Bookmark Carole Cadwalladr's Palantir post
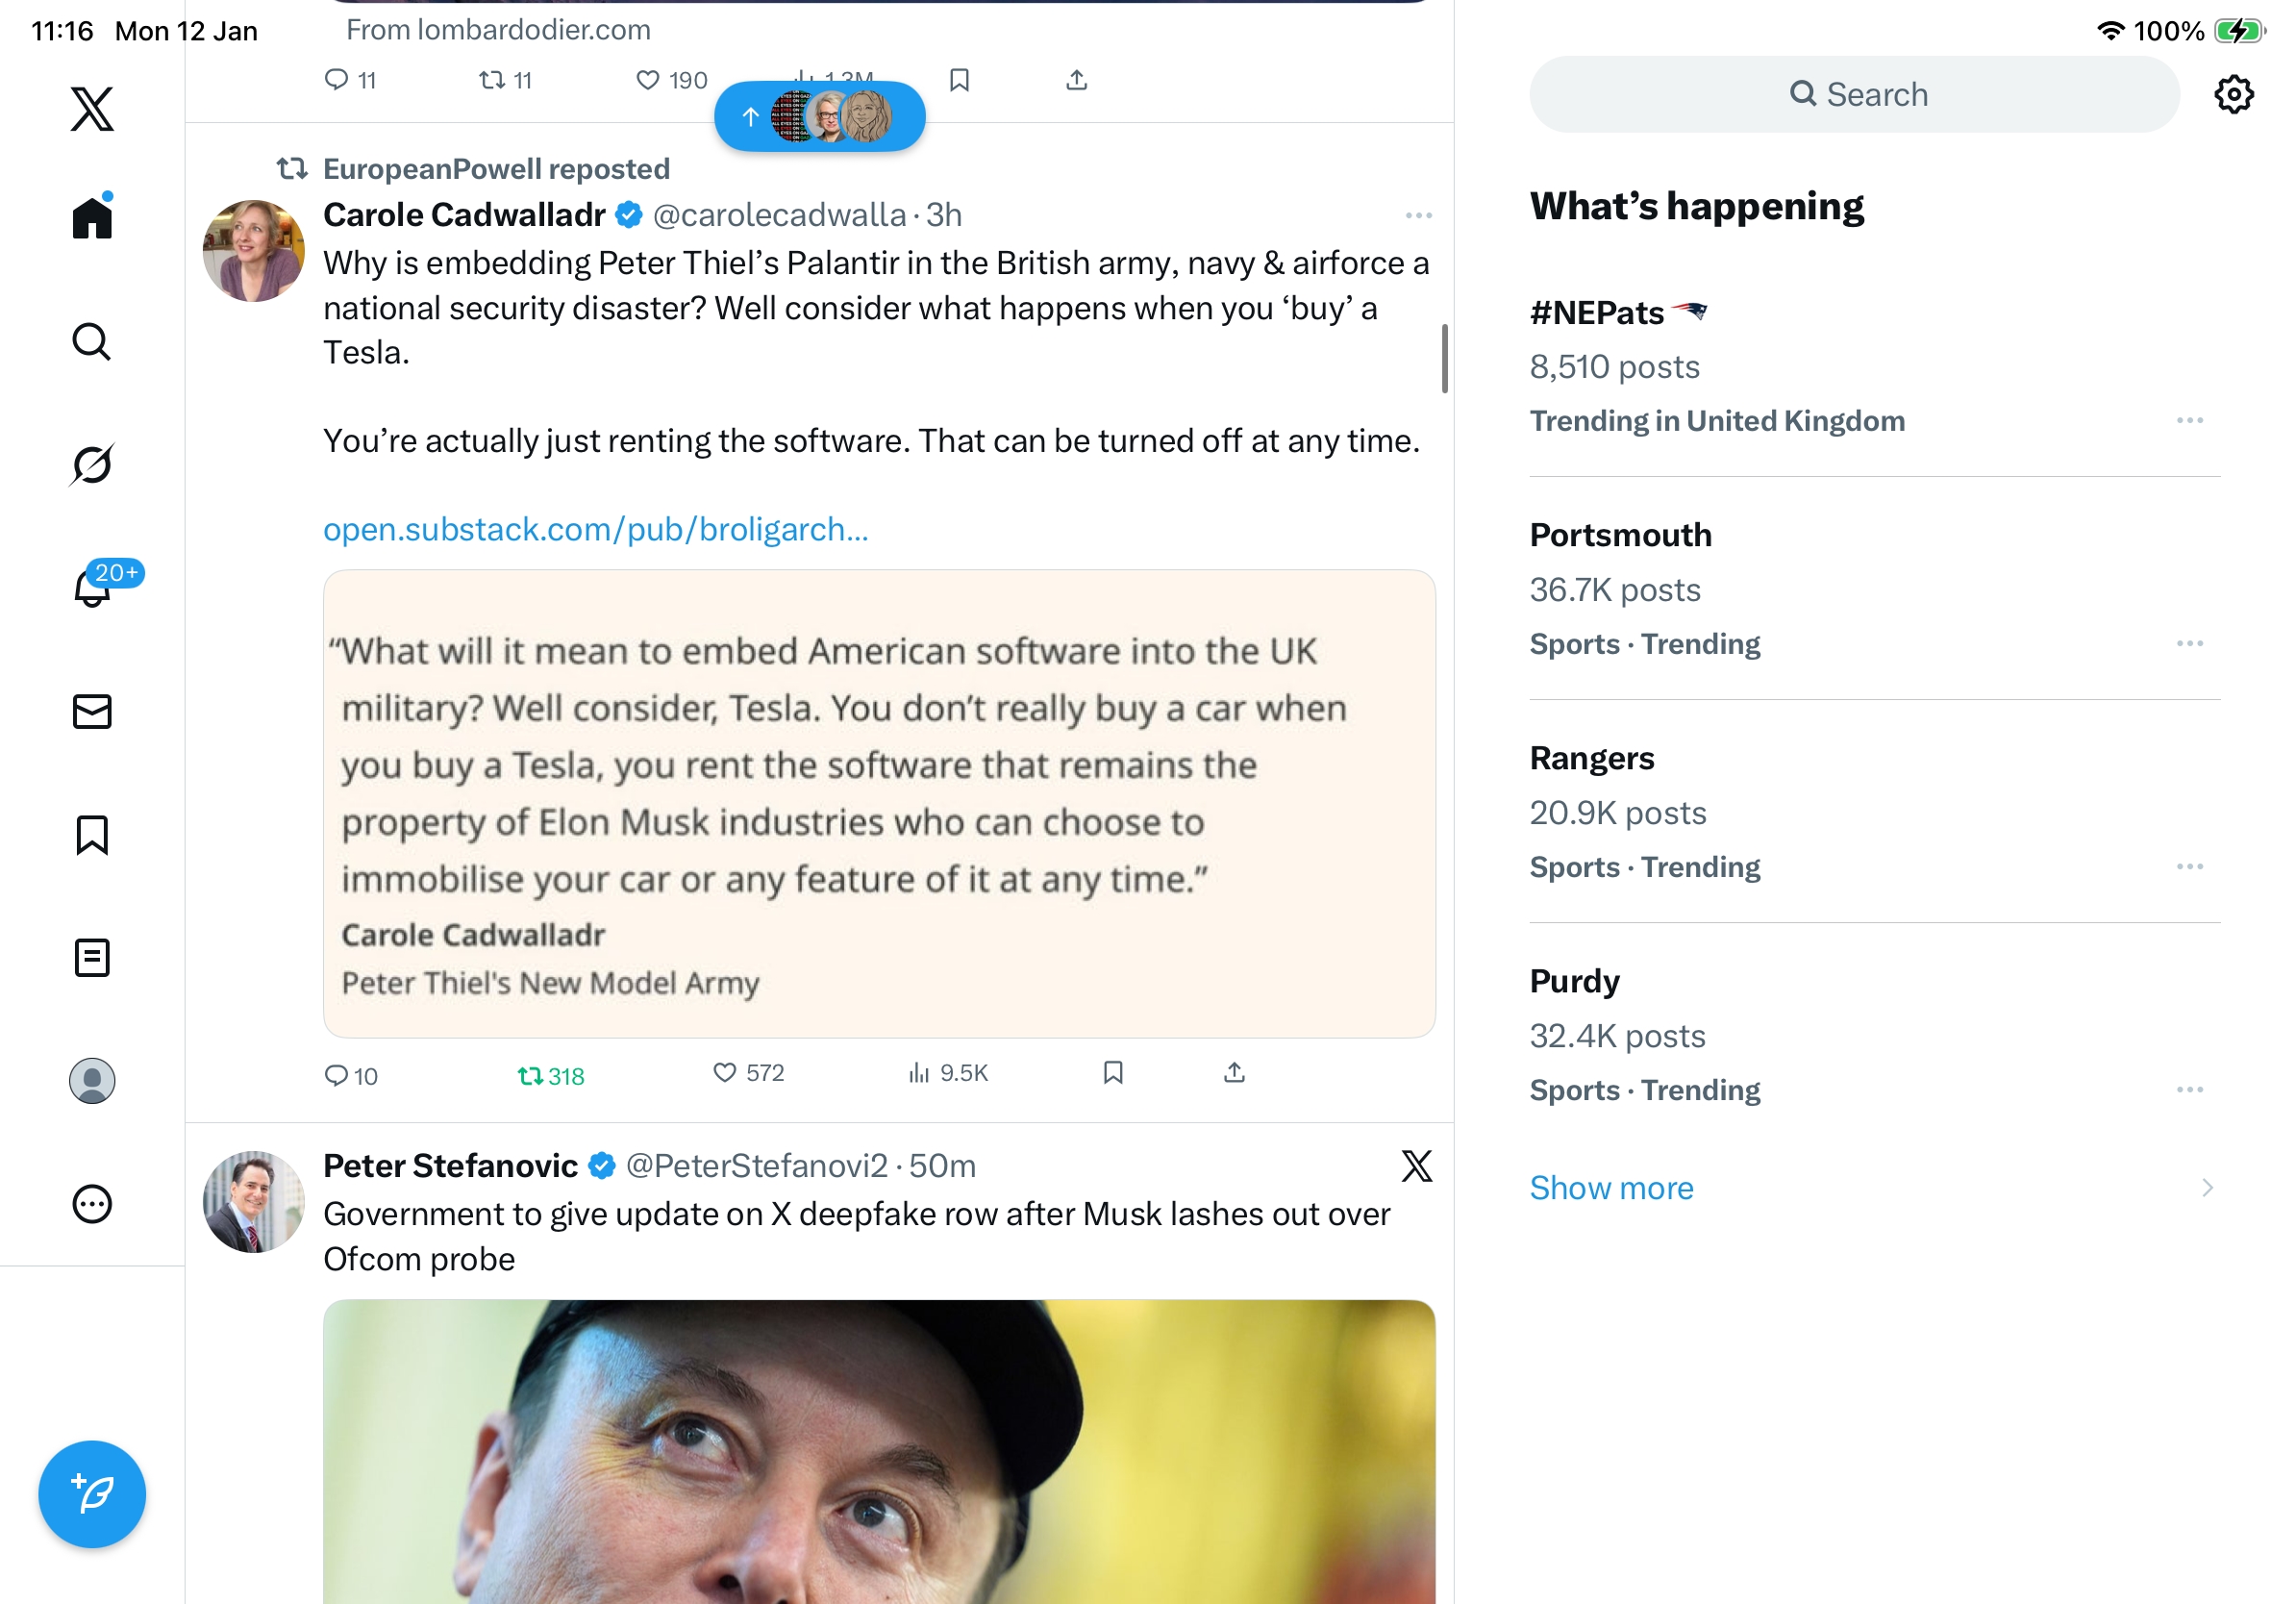Screen dimensions: 2296x1604 (1113, 1073)
